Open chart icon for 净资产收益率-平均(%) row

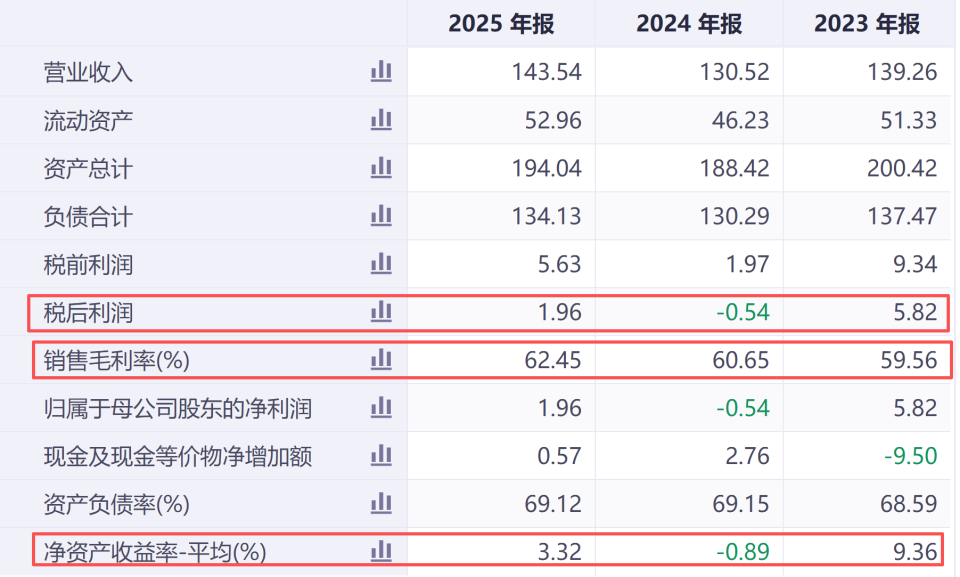pyautogui.click(x=381, y=551)
